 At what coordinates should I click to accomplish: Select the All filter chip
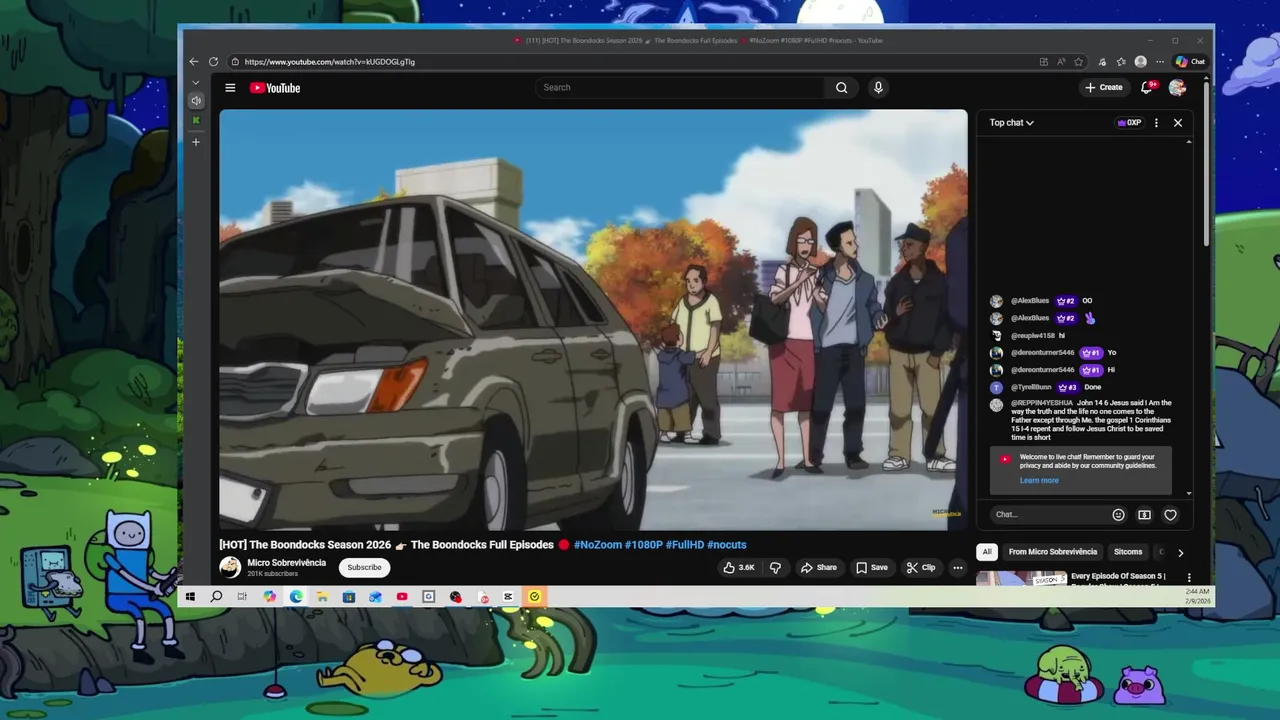[x=987, y=552]
